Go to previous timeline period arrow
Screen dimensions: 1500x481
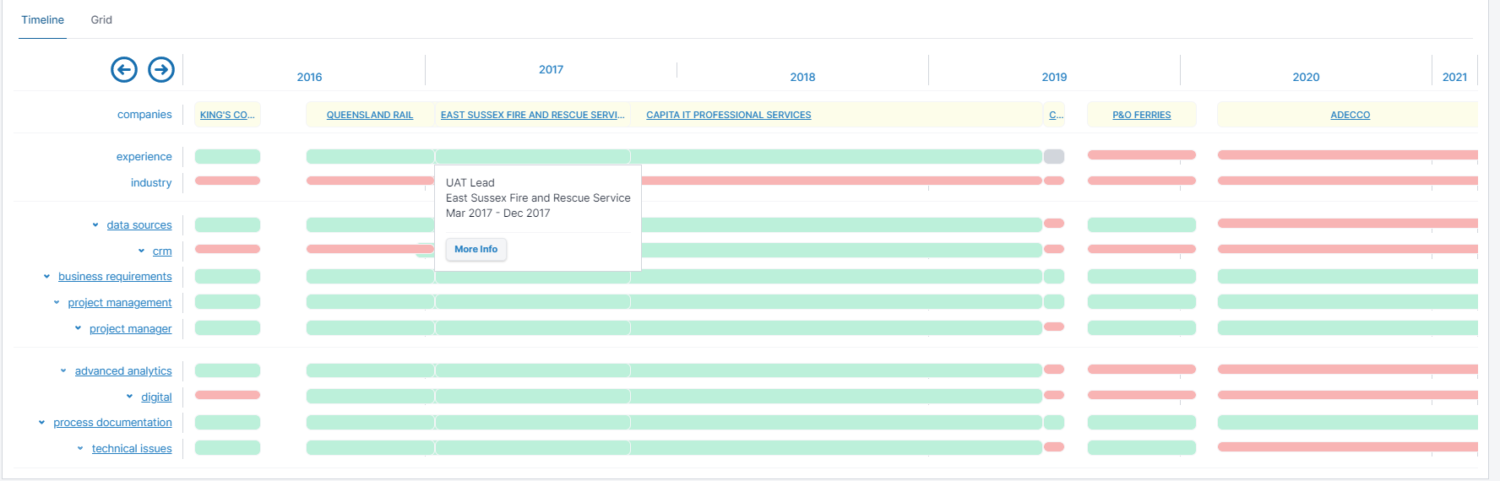pos(123,69)
